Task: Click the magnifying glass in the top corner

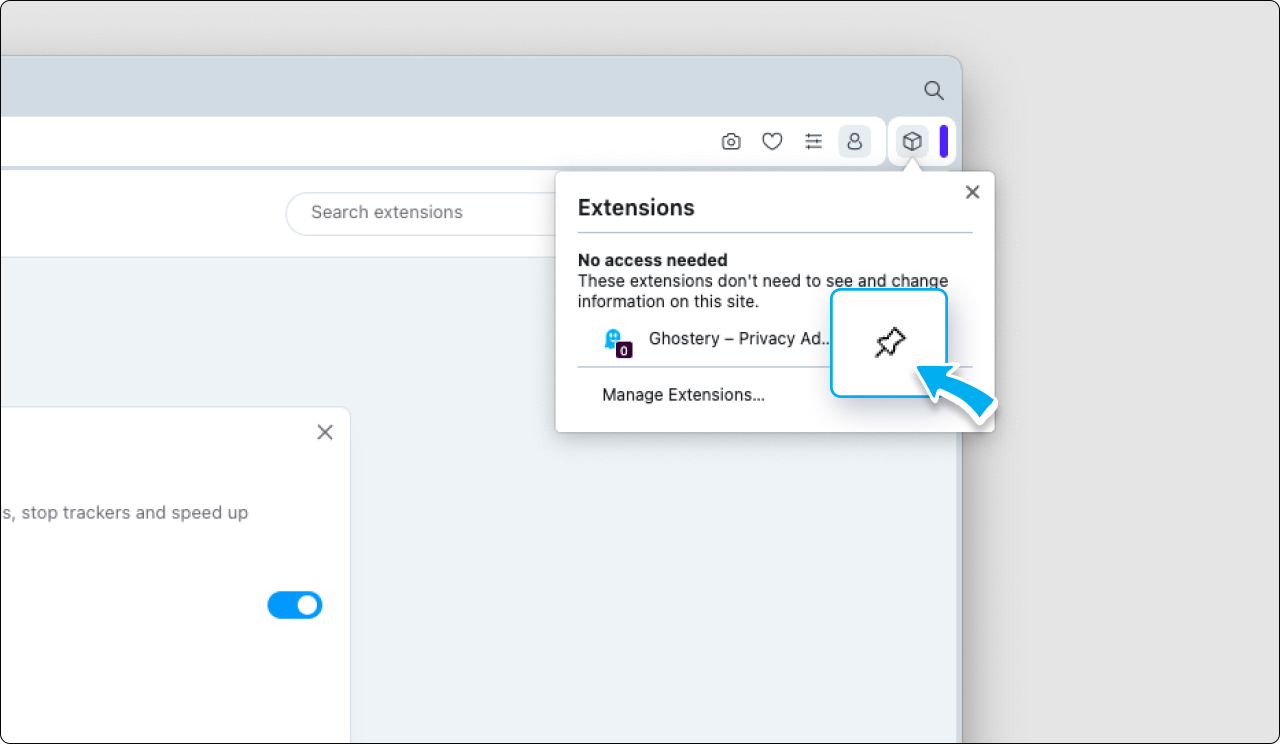Action: pos(933,90)
